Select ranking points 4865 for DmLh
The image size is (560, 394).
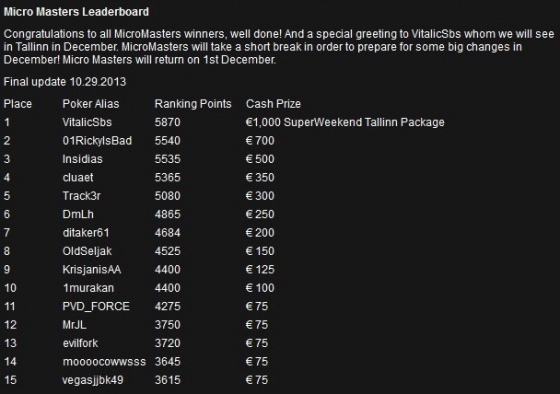(168, 214)
